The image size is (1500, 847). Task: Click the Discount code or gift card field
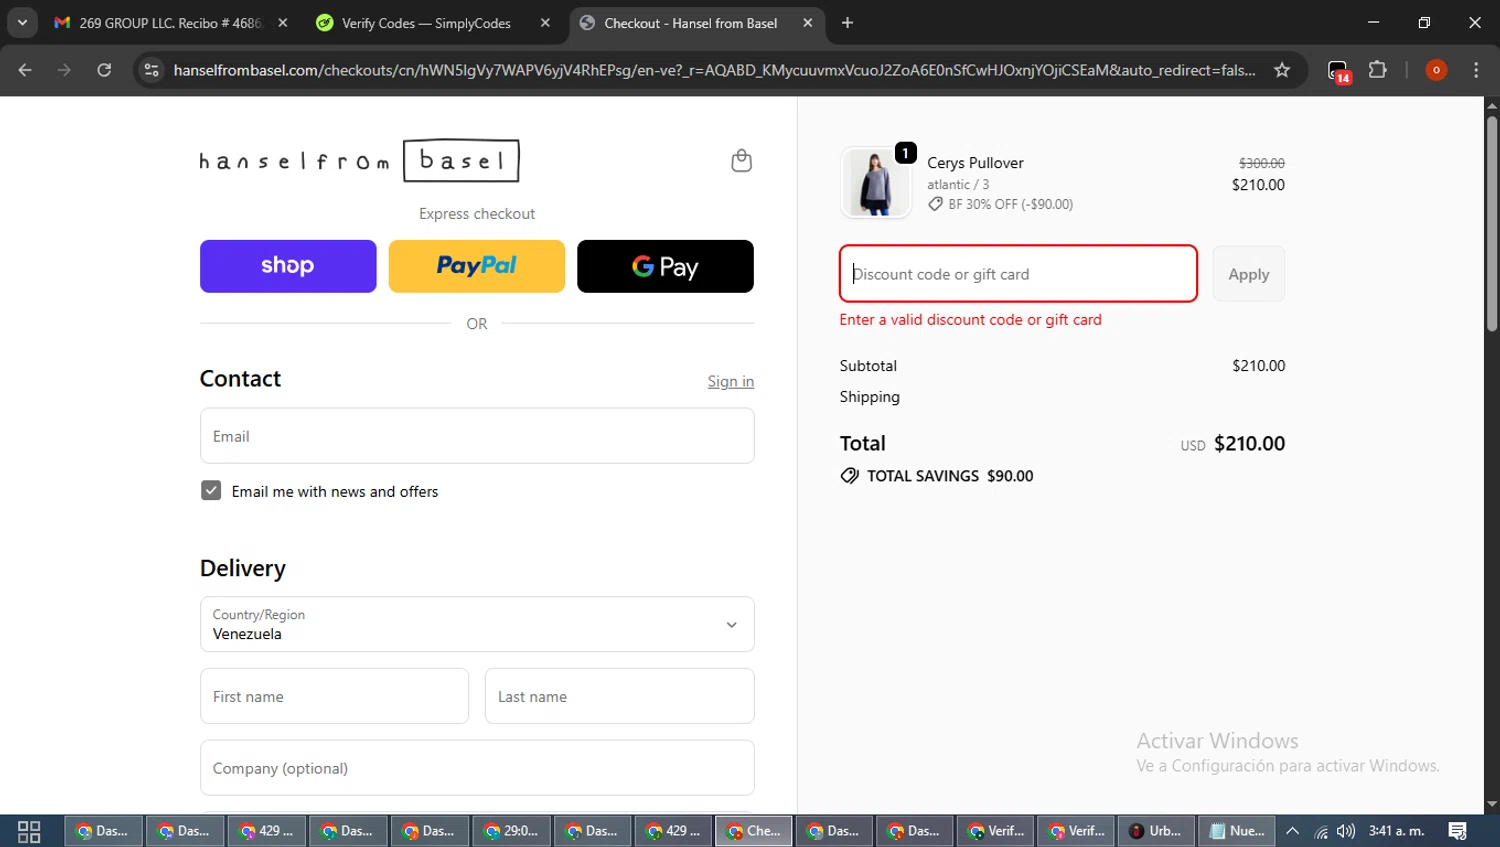(x=1018, y=274)
